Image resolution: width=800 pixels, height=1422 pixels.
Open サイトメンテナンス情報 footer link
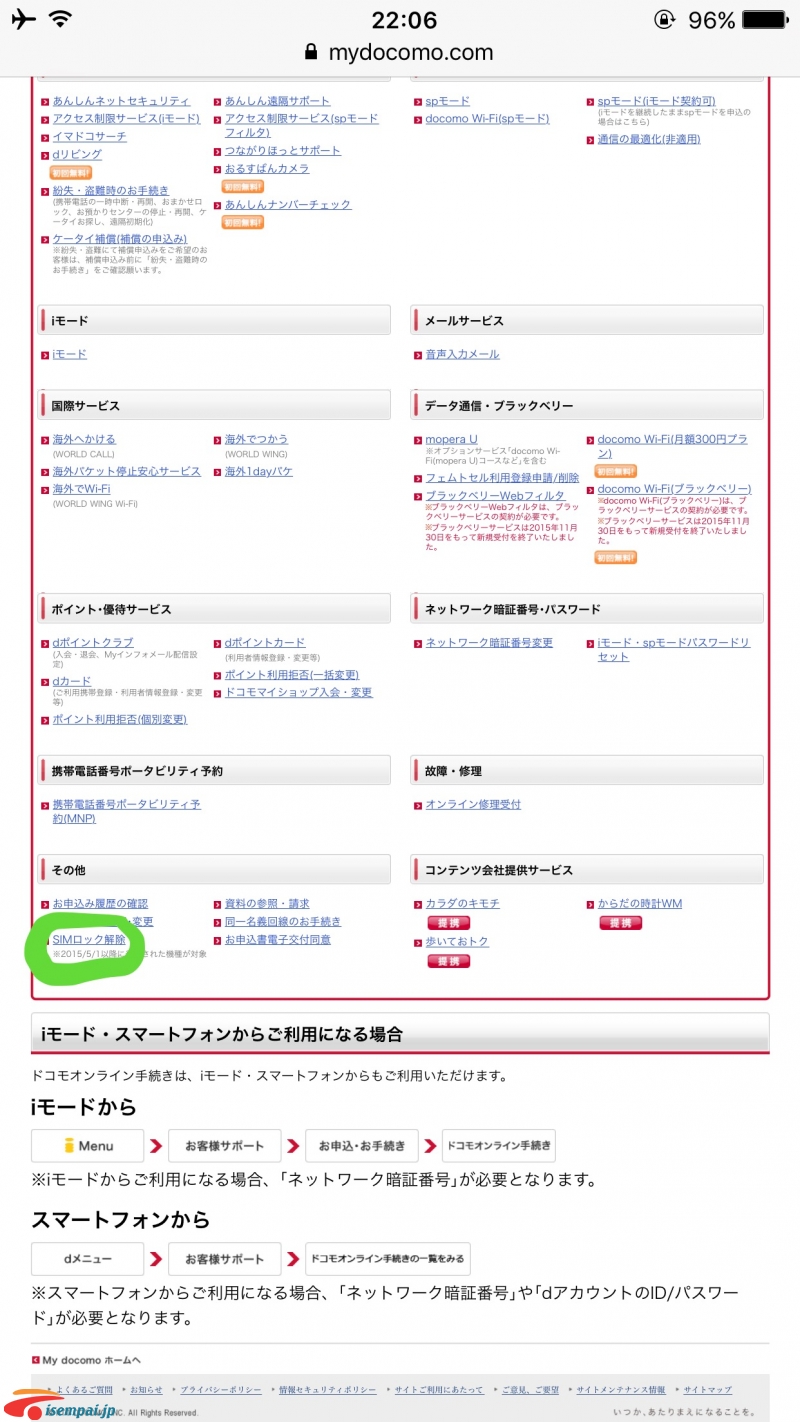point(620,1390)
